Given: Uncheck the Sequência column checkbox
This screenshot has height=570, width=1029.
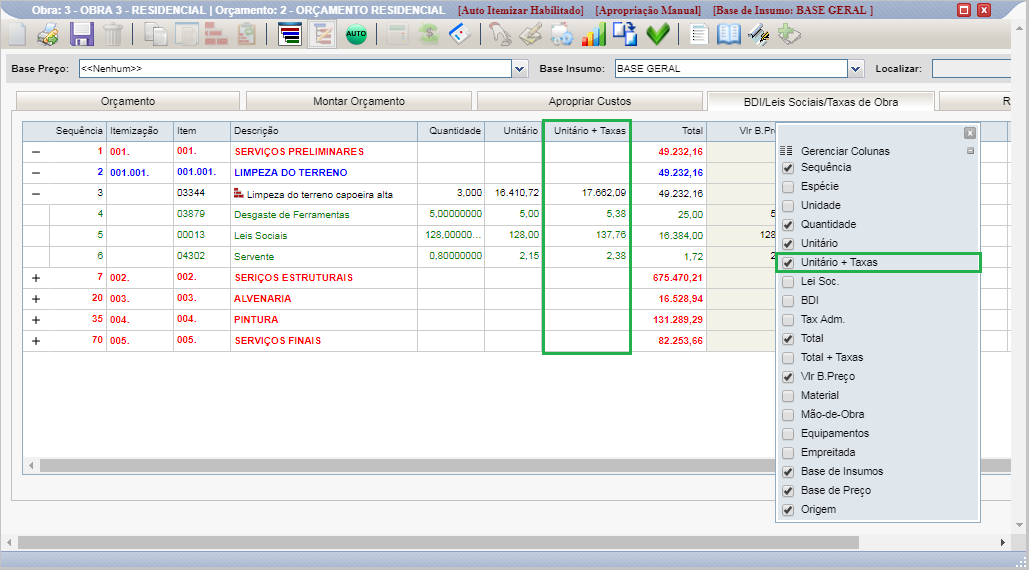Looking at the screenshot, I should pos(788,168).
